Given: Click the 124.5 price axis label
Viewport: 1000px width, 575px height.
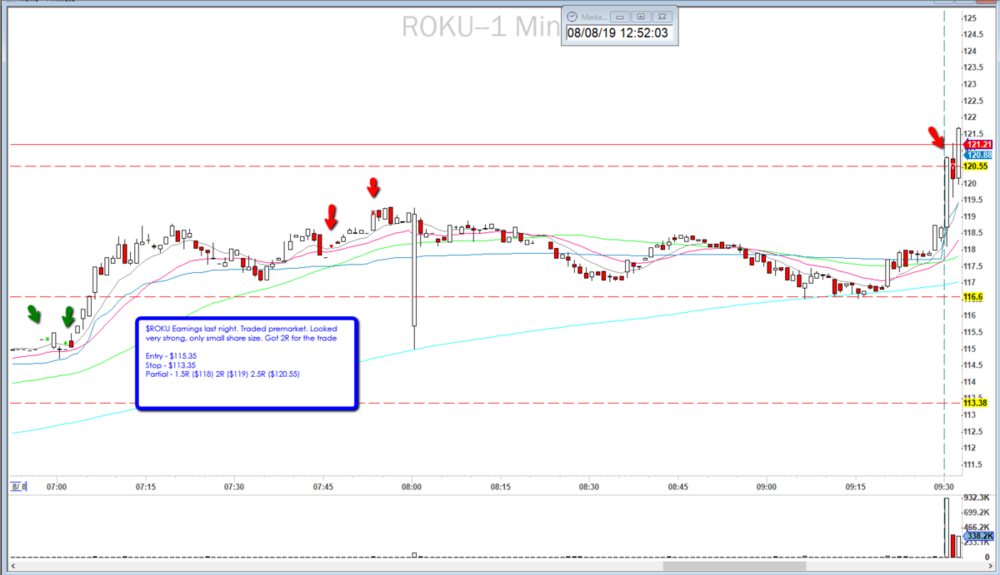Looking at the screenshot, I should (973, 34).
